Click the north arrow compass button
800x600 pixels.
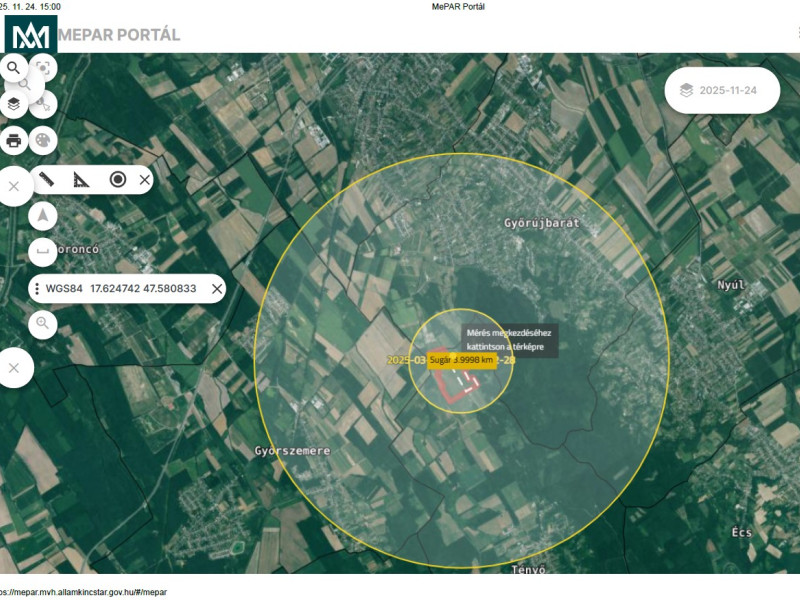(43, 216)
